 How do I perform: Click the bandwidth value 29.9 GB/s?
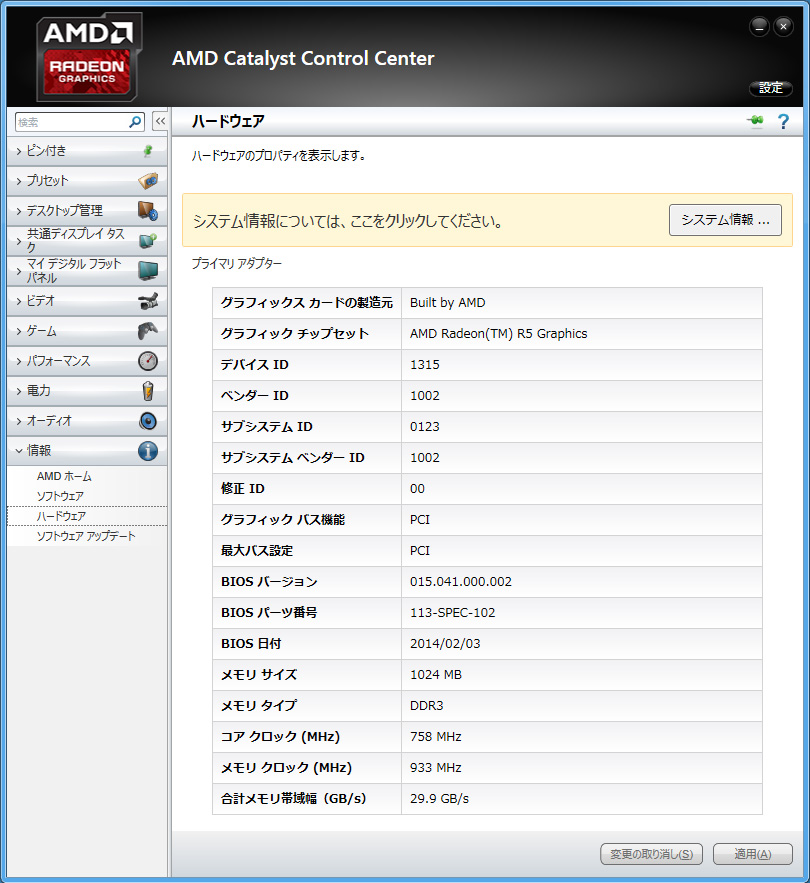coord(439,799)
